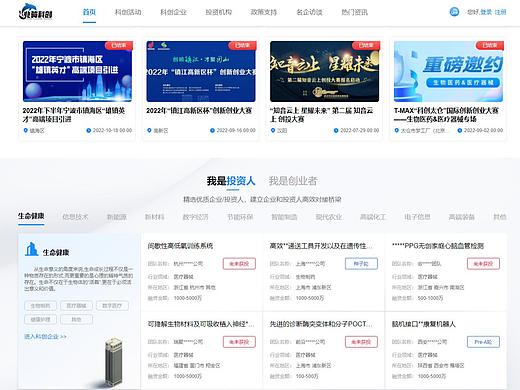Select the 高端装备 category tab

point(462,217)
